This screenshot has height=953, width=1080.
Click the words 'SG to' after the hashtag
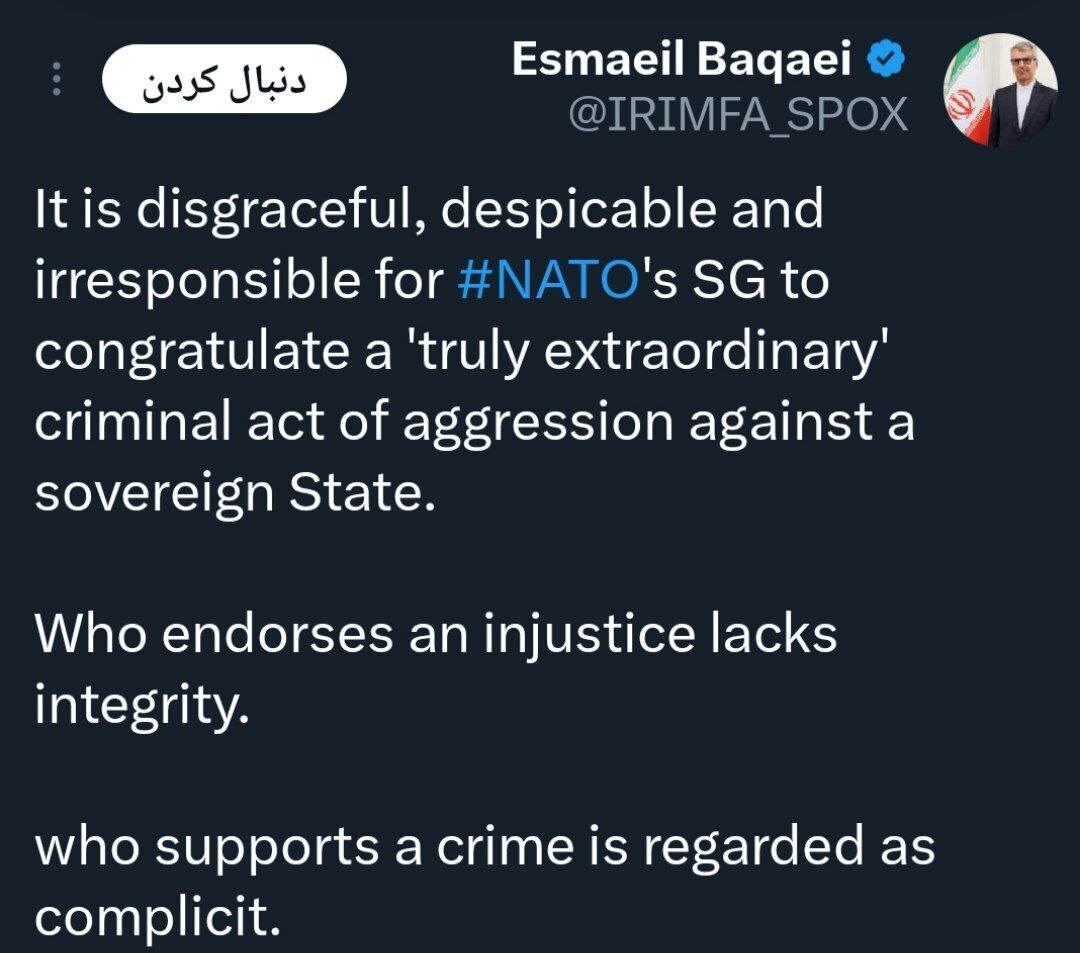760,280
